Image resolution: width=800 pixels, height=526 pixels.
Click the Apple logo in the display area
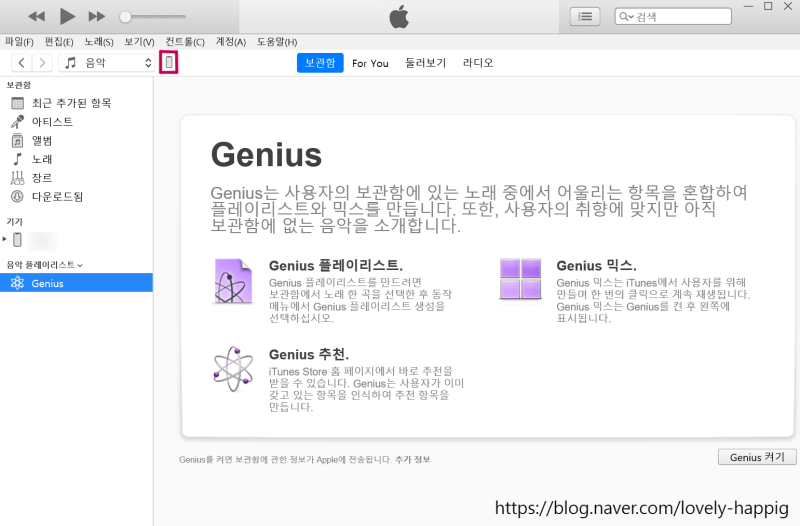(x=399, y=17)
